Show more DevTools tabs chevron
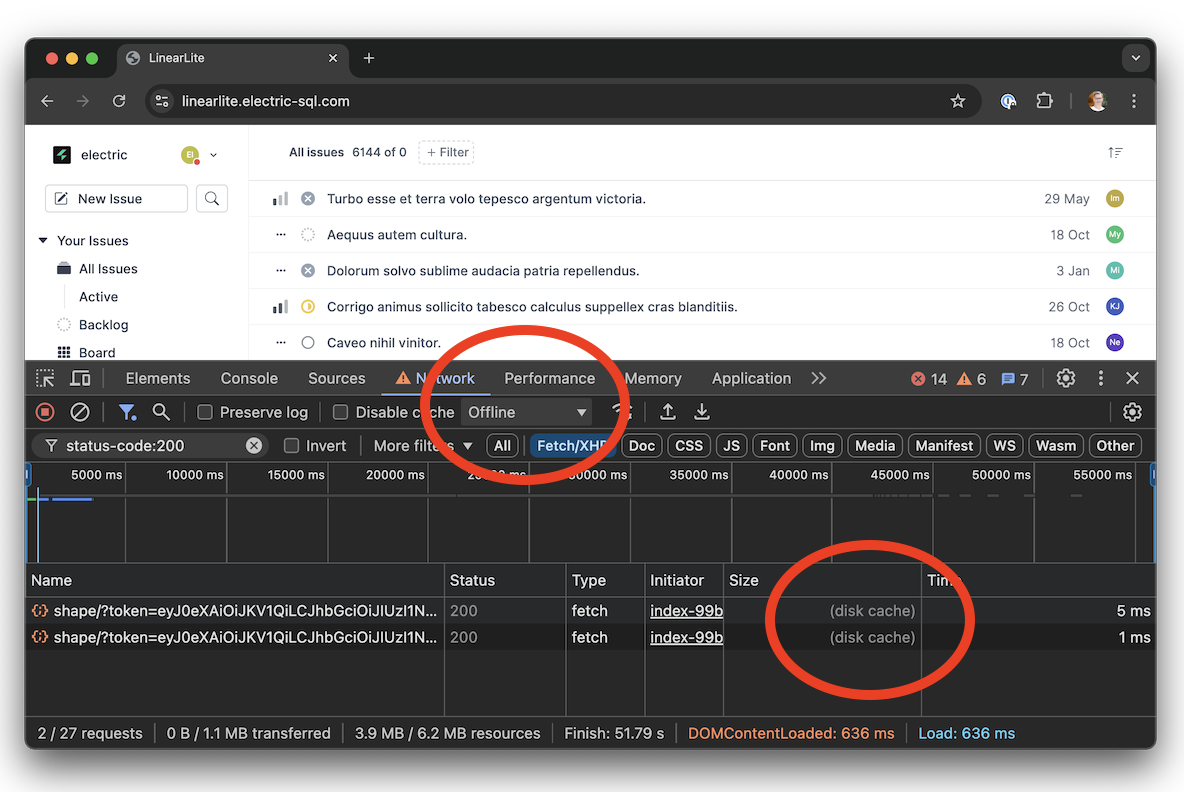This screenshot has height=792, width=1184. pyautogui.click(x=819, y=378)
